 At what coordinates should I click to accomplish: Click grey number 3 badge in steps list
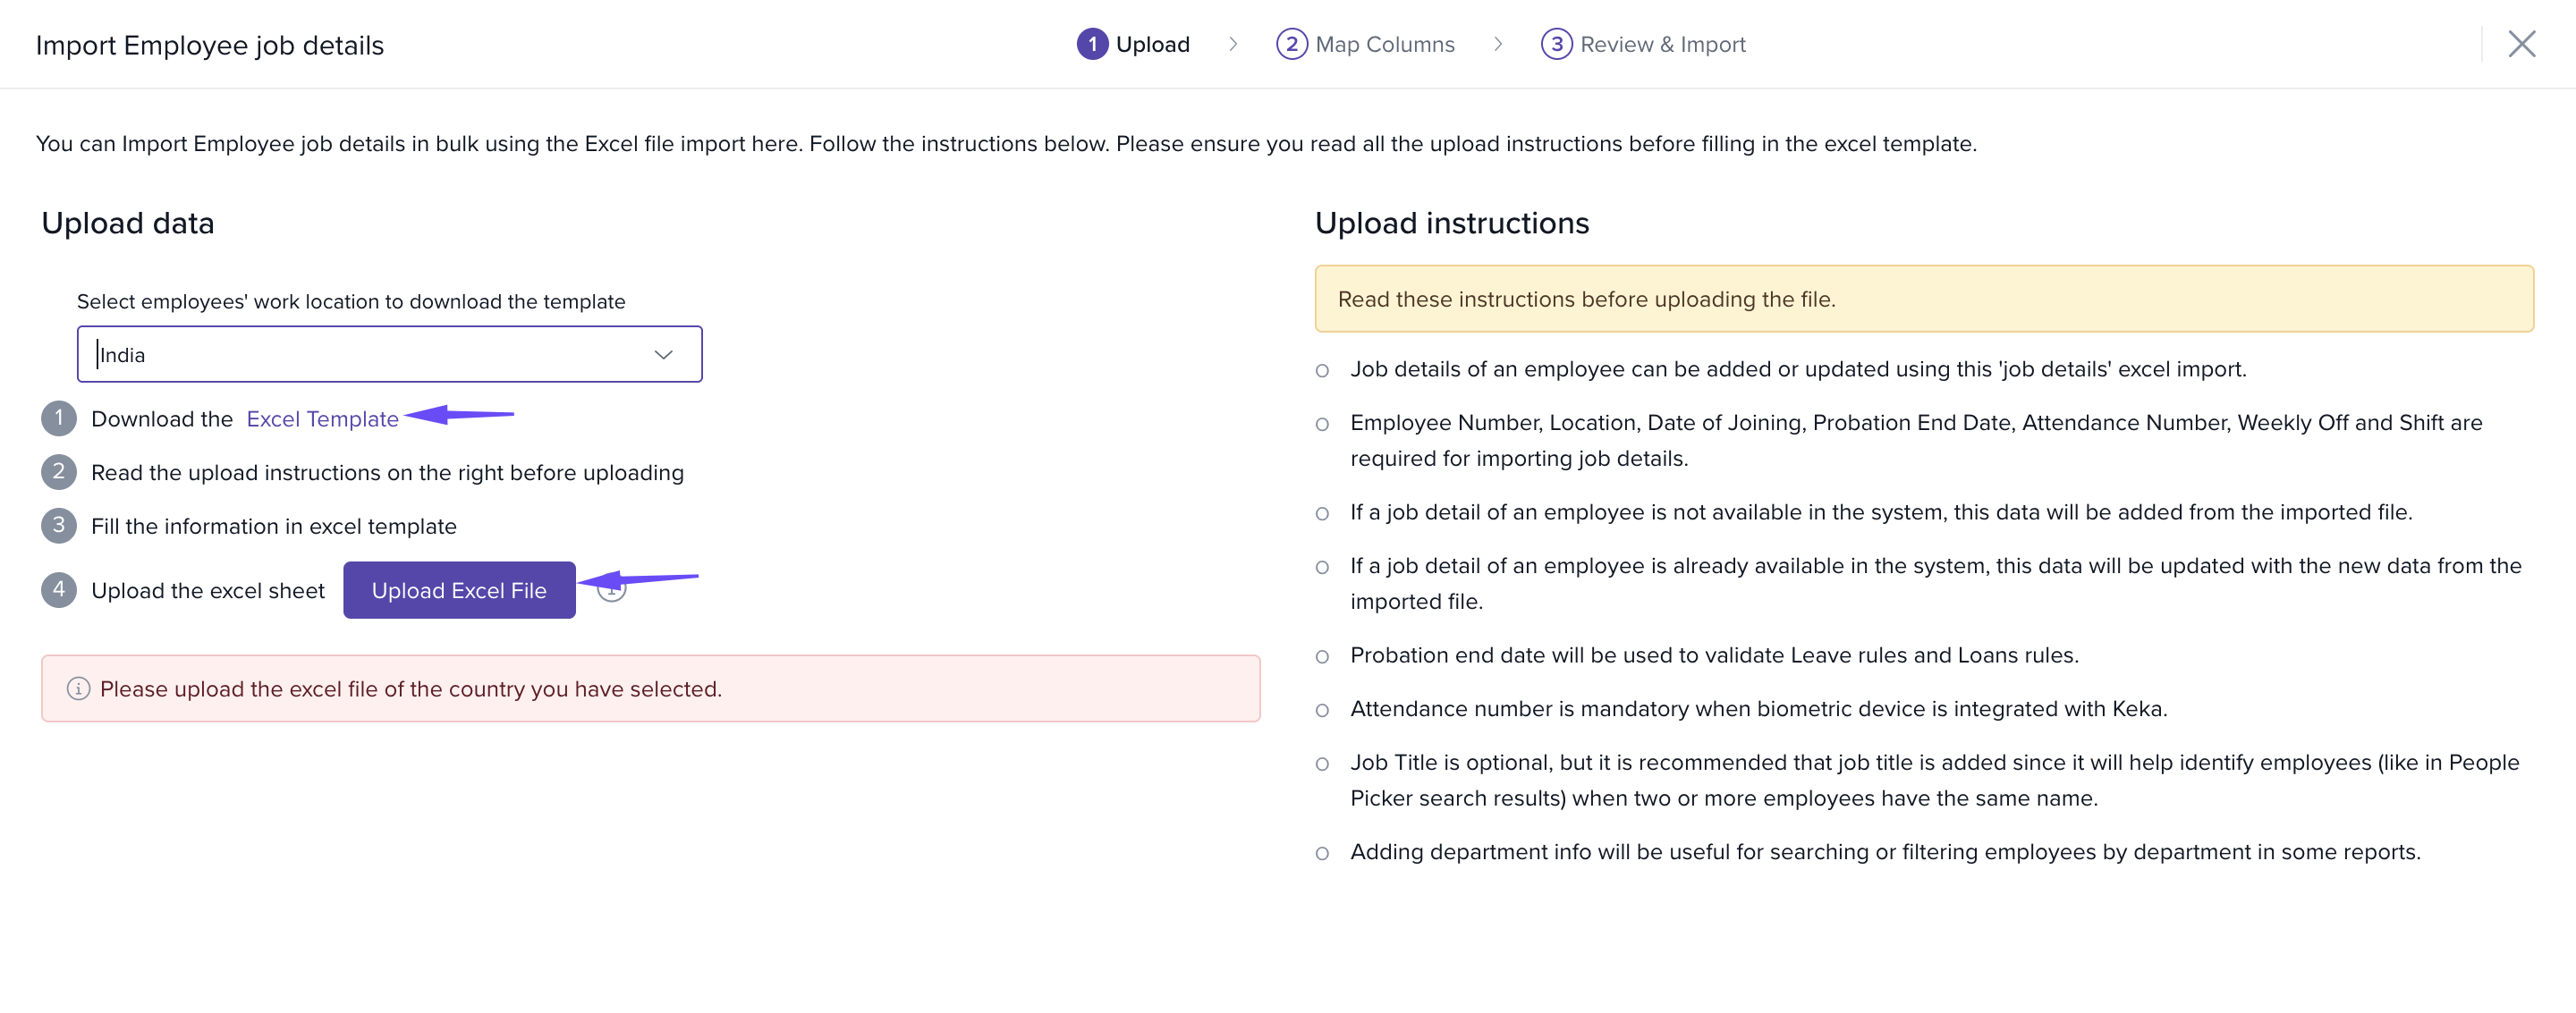pyautogui.click(x=59, y=526)
